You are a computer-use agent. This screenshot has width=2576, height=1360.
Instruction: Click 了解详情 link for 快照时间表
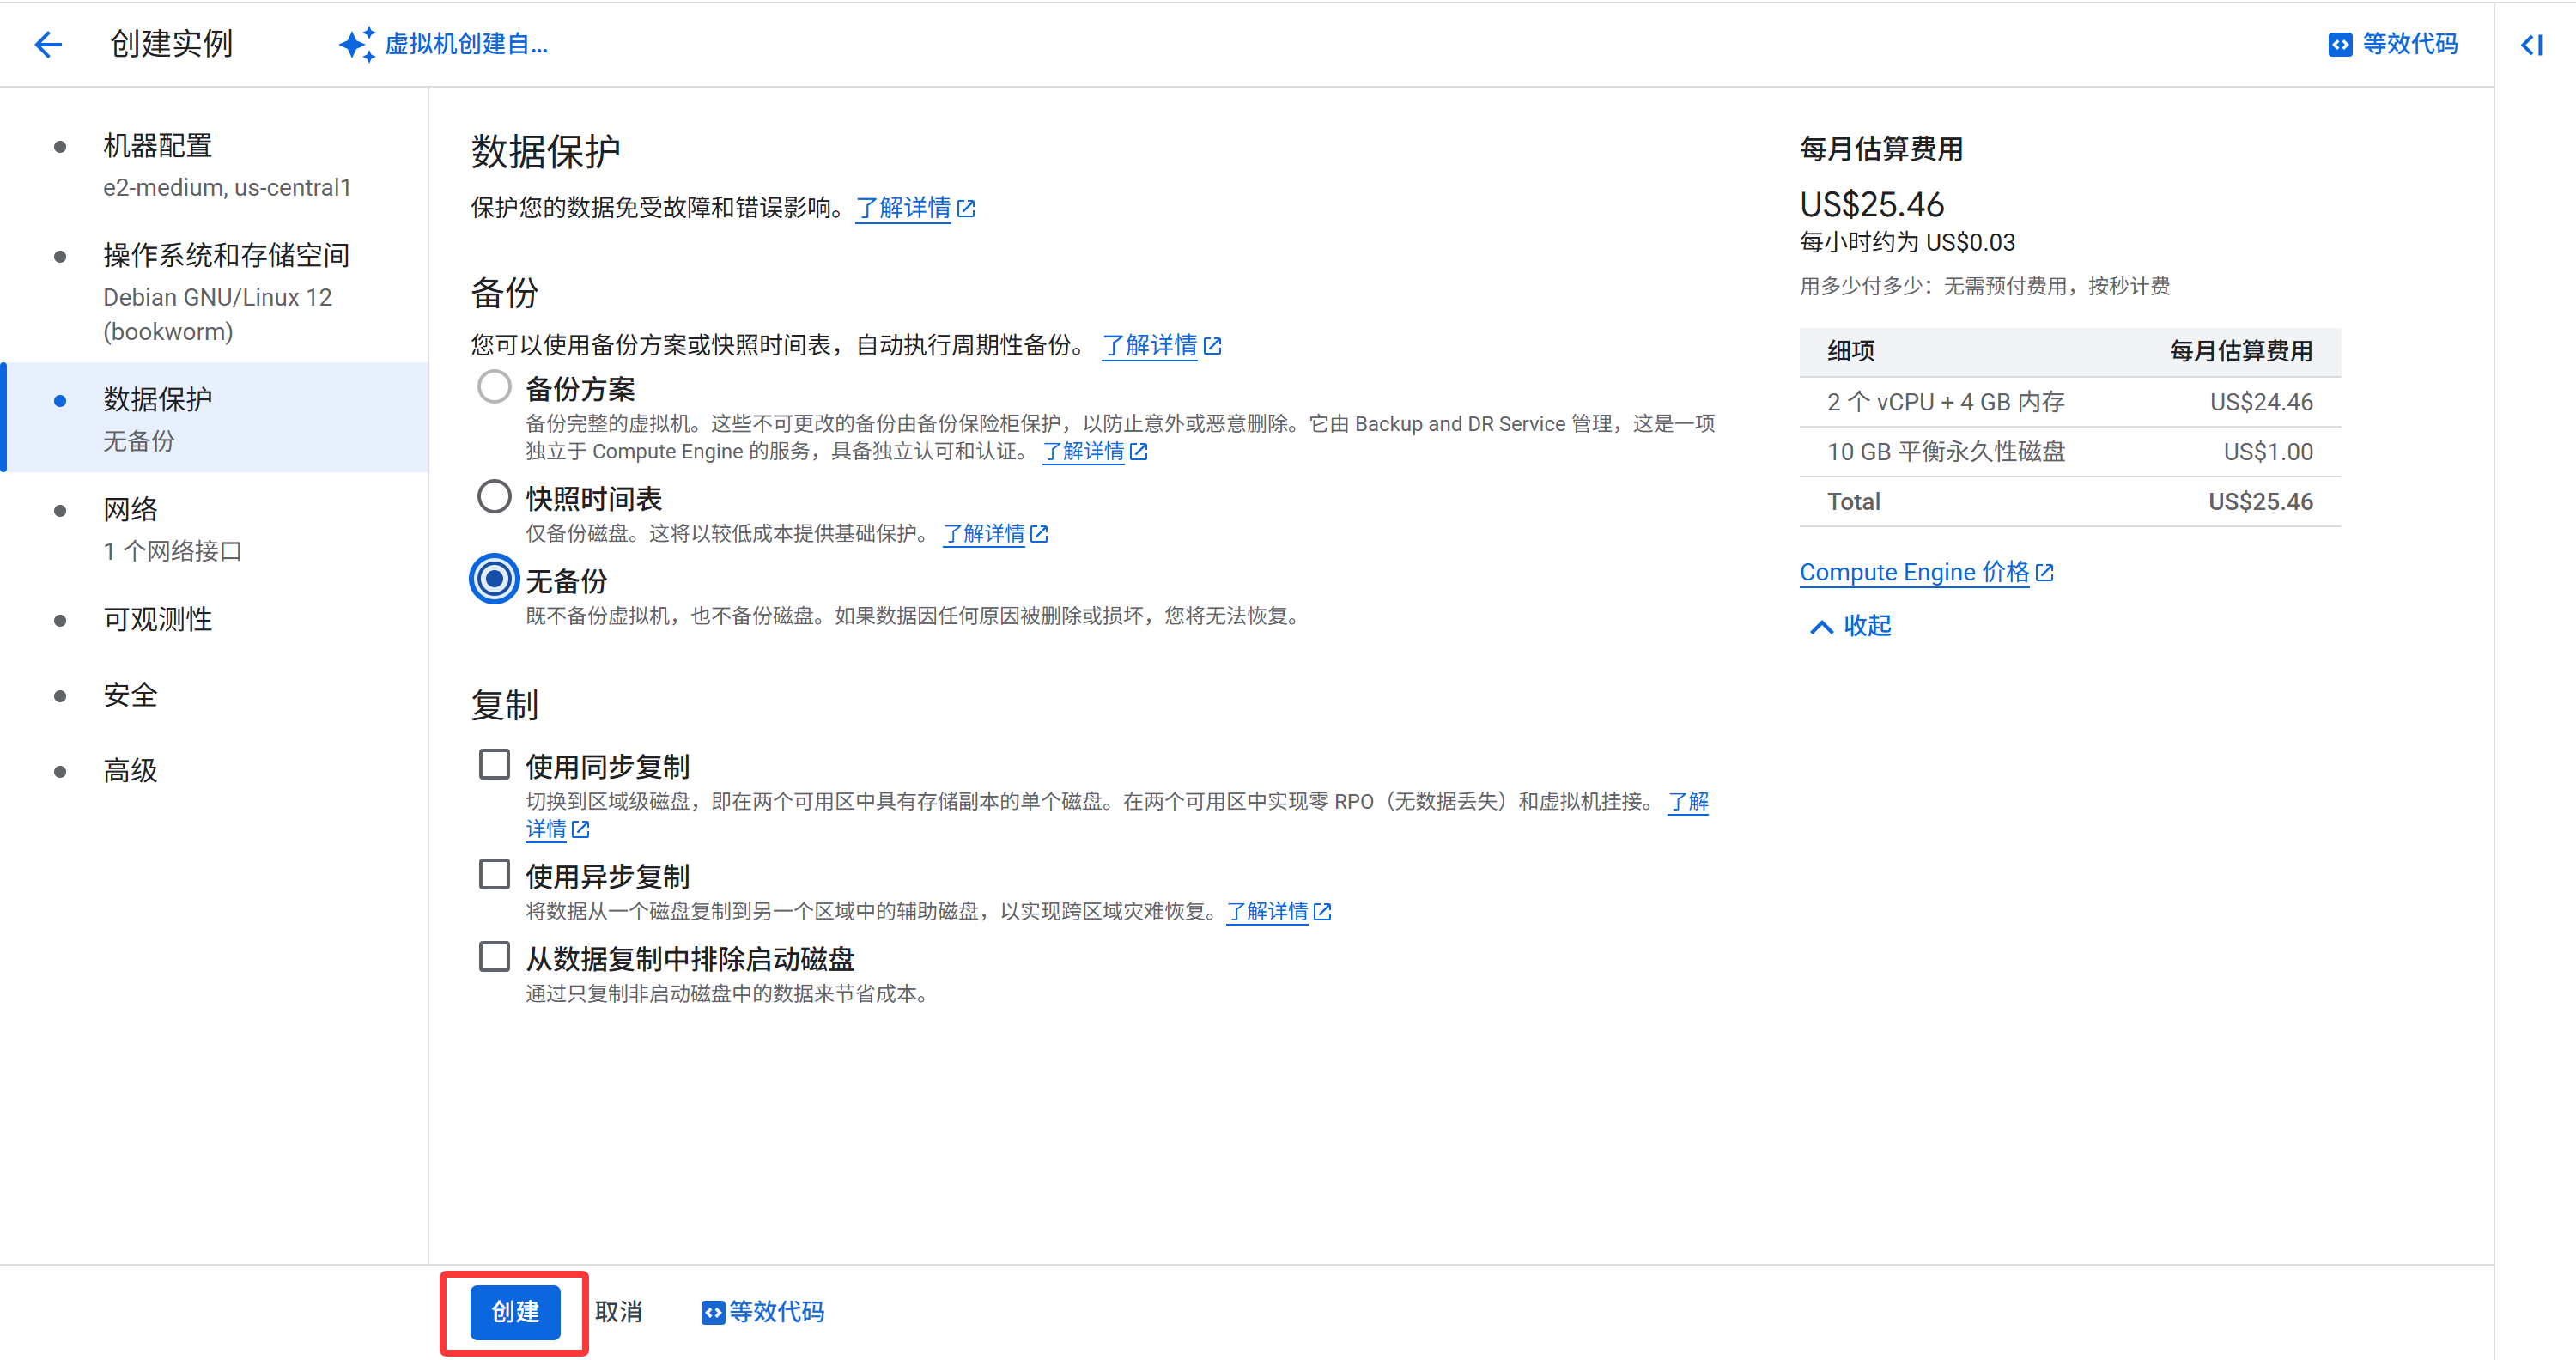coord(984,534)
